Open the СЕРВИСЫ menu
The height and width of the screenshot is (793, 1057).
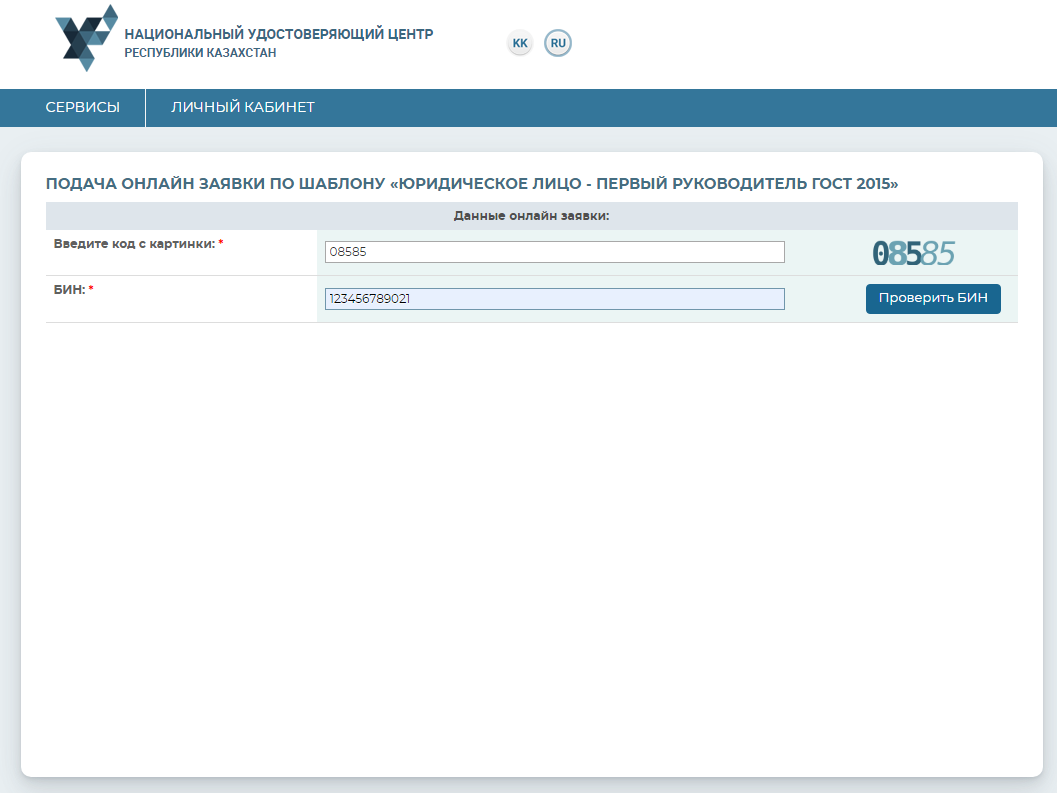click(x=83, y=107)
